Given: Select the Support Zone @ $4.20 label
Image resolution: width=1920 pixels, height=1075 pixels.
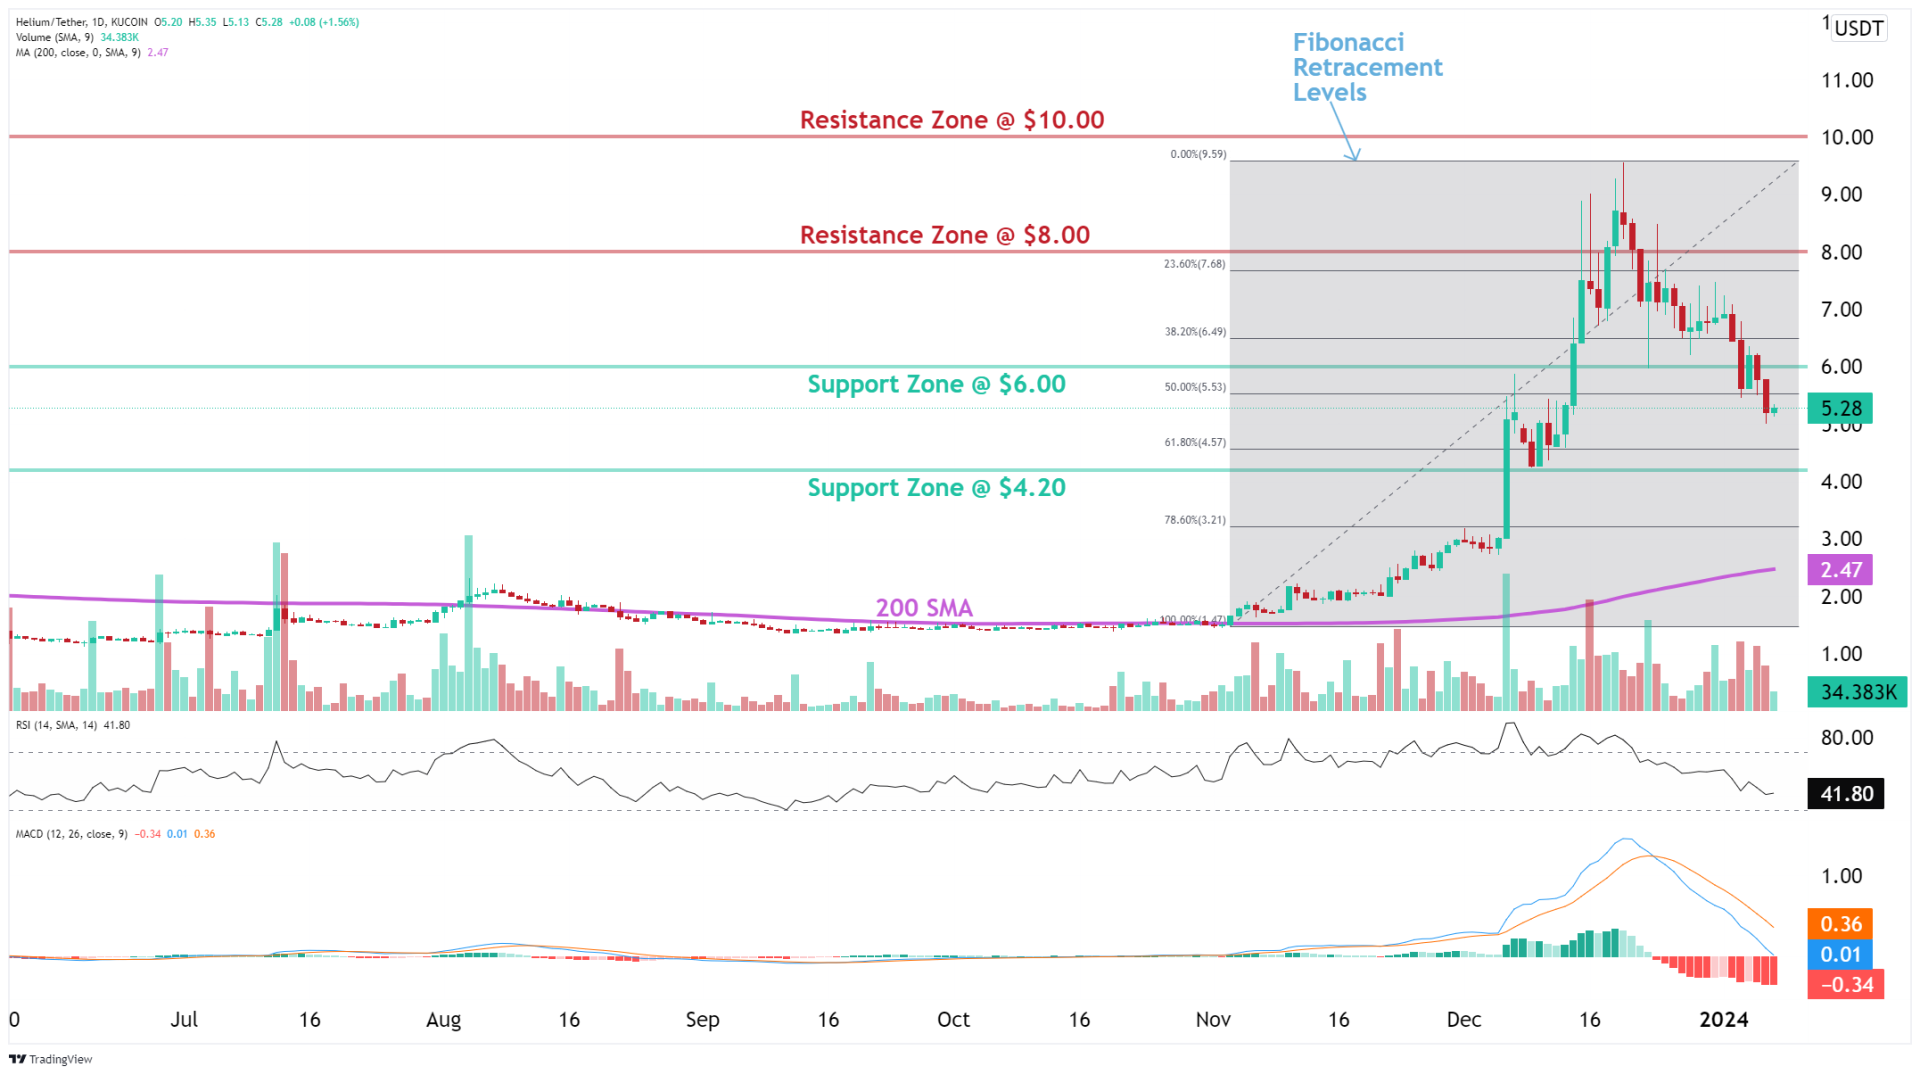Looking at the screenshot, I should point(936,488).
